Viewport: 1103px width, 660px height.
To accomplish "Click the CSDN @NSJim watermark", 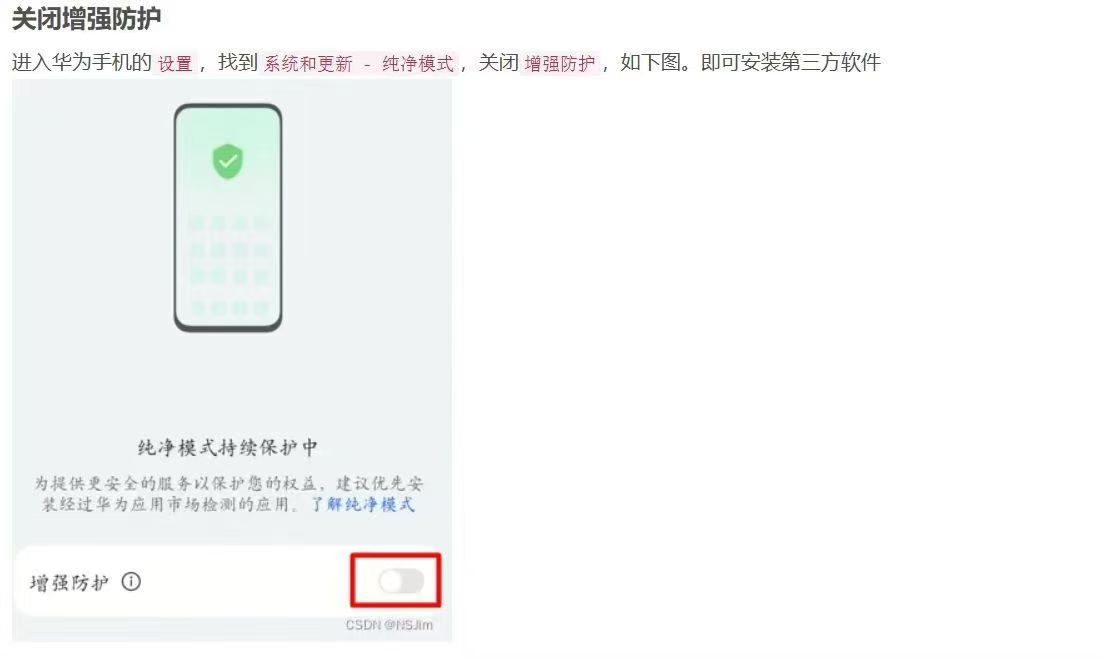I will click(389, 625).
